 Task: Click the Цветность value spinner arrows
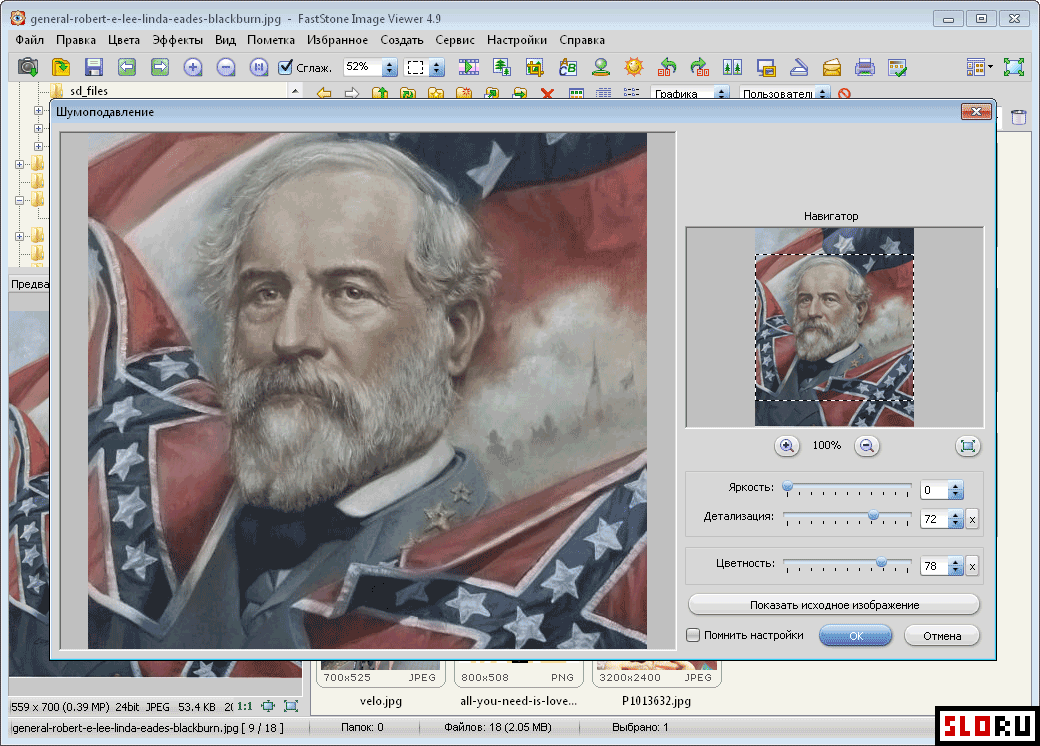click(x=955, y=566)
